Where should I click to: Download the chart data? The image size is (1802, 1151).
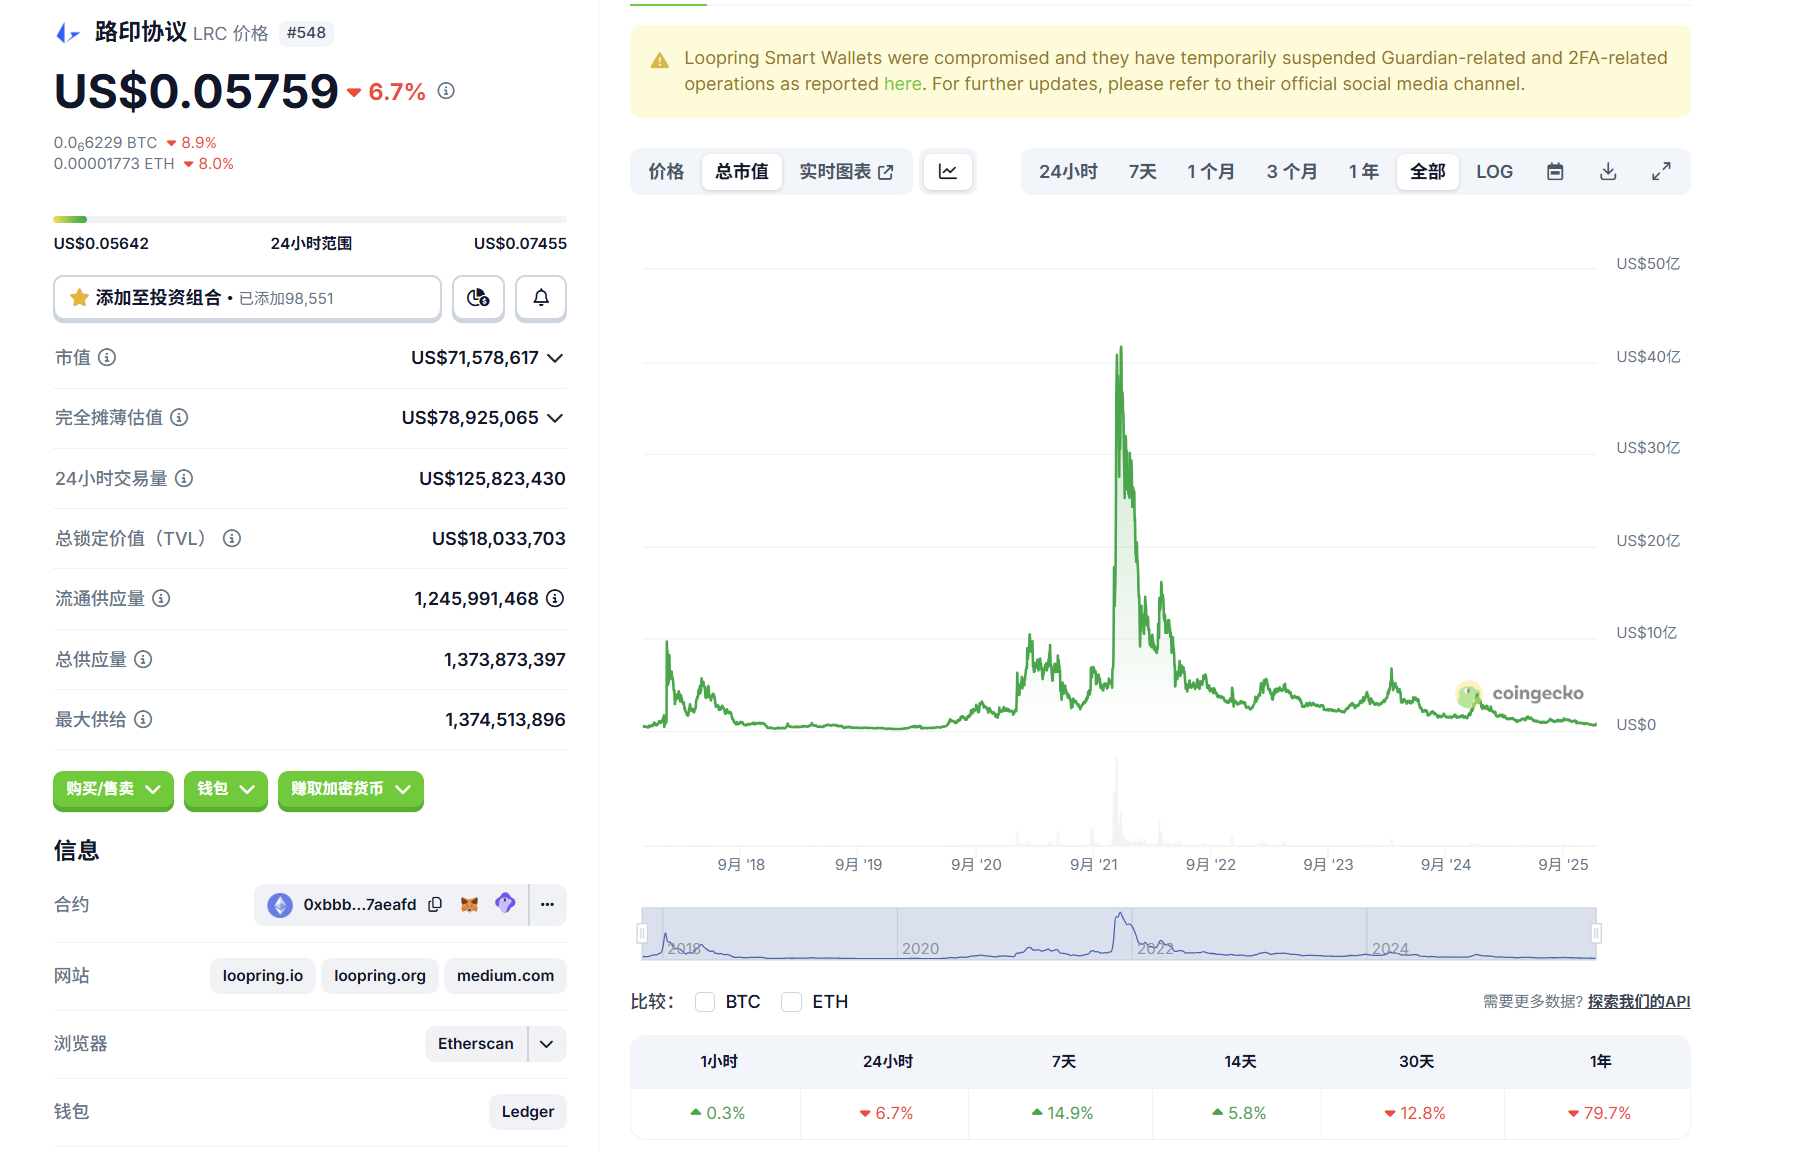click(x=1608, y=172)
